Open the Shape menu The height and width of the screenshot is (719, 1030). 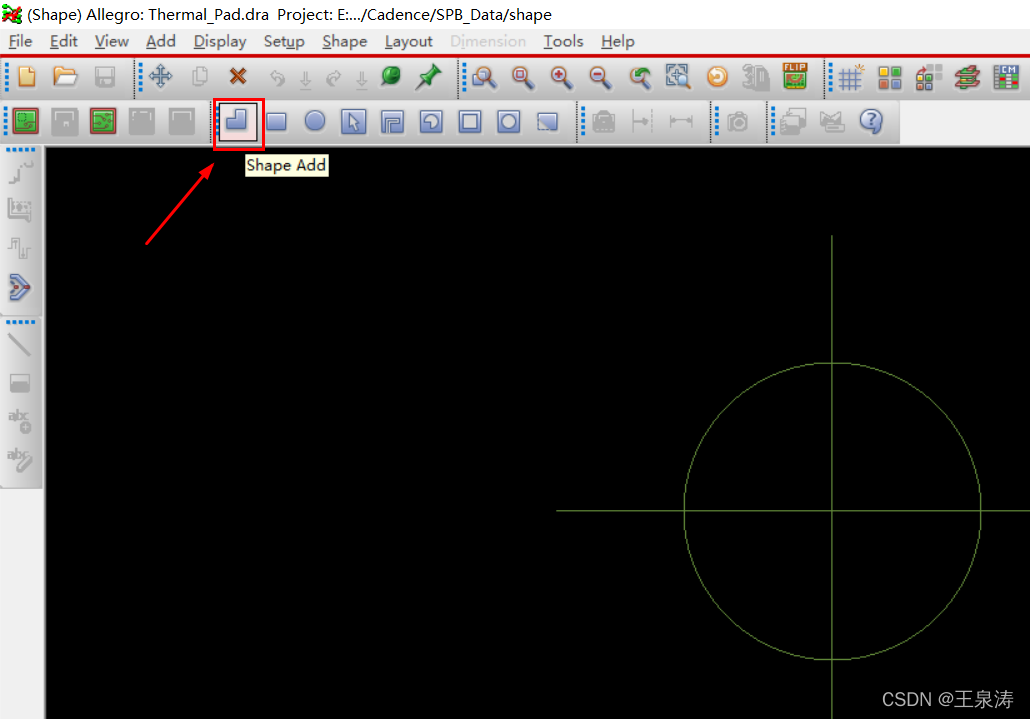tap(345, 41)
